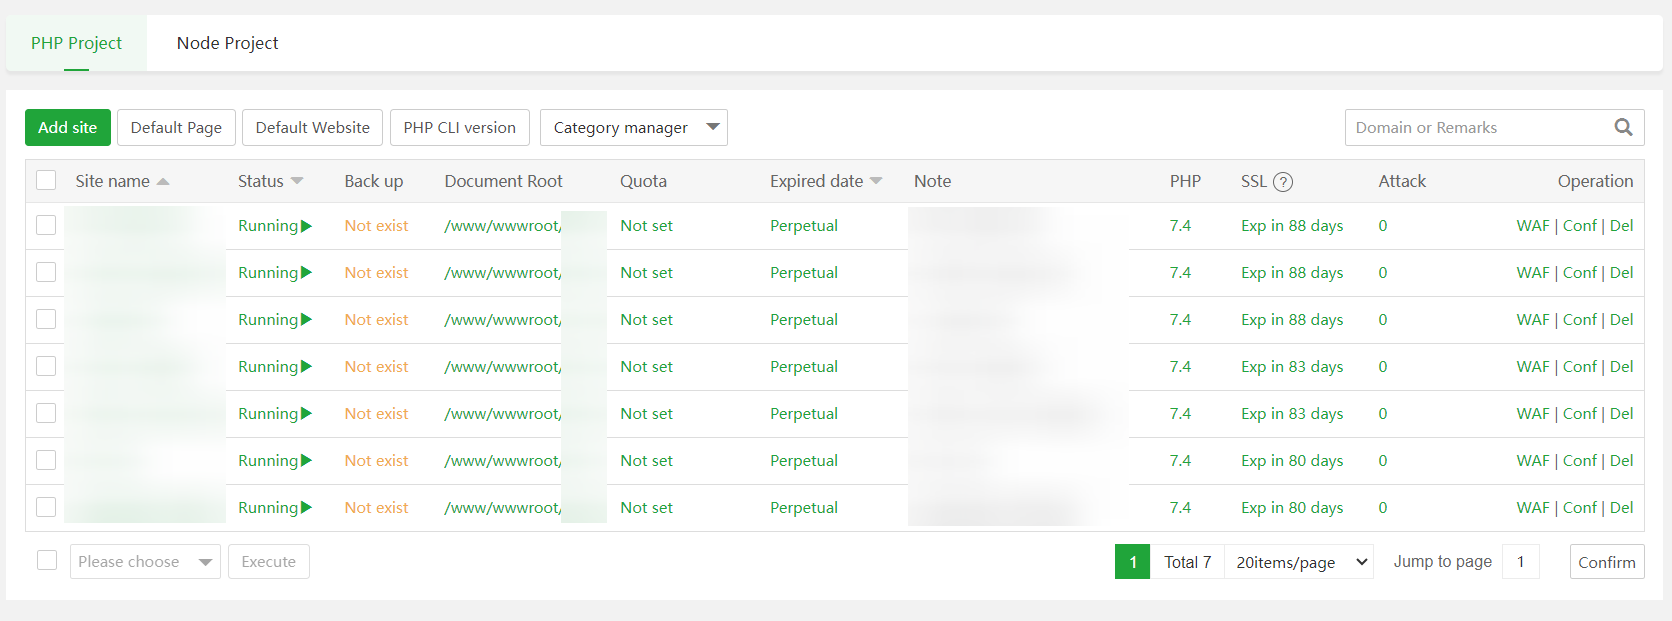
Task: Select the PHP Project tab
Action: click(76, 43)
